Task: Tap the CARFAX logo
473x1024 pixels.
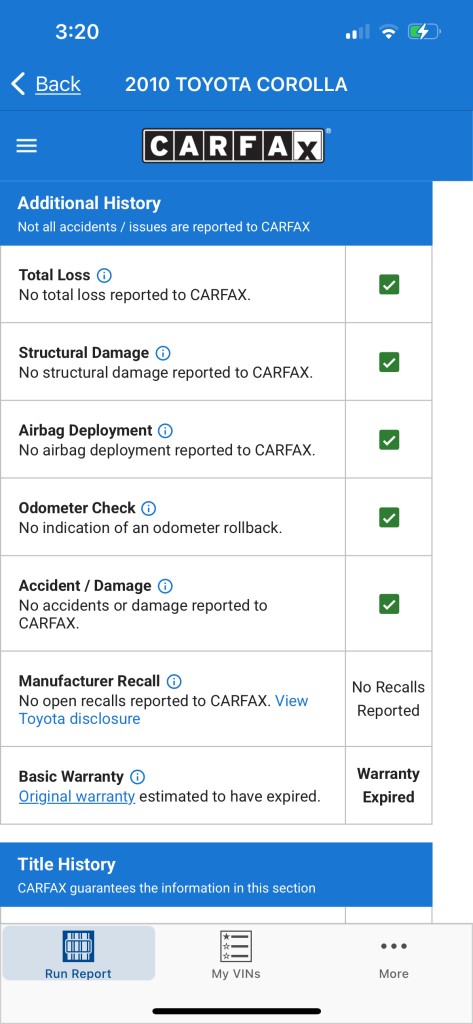Action: click(x=234, y=145)
